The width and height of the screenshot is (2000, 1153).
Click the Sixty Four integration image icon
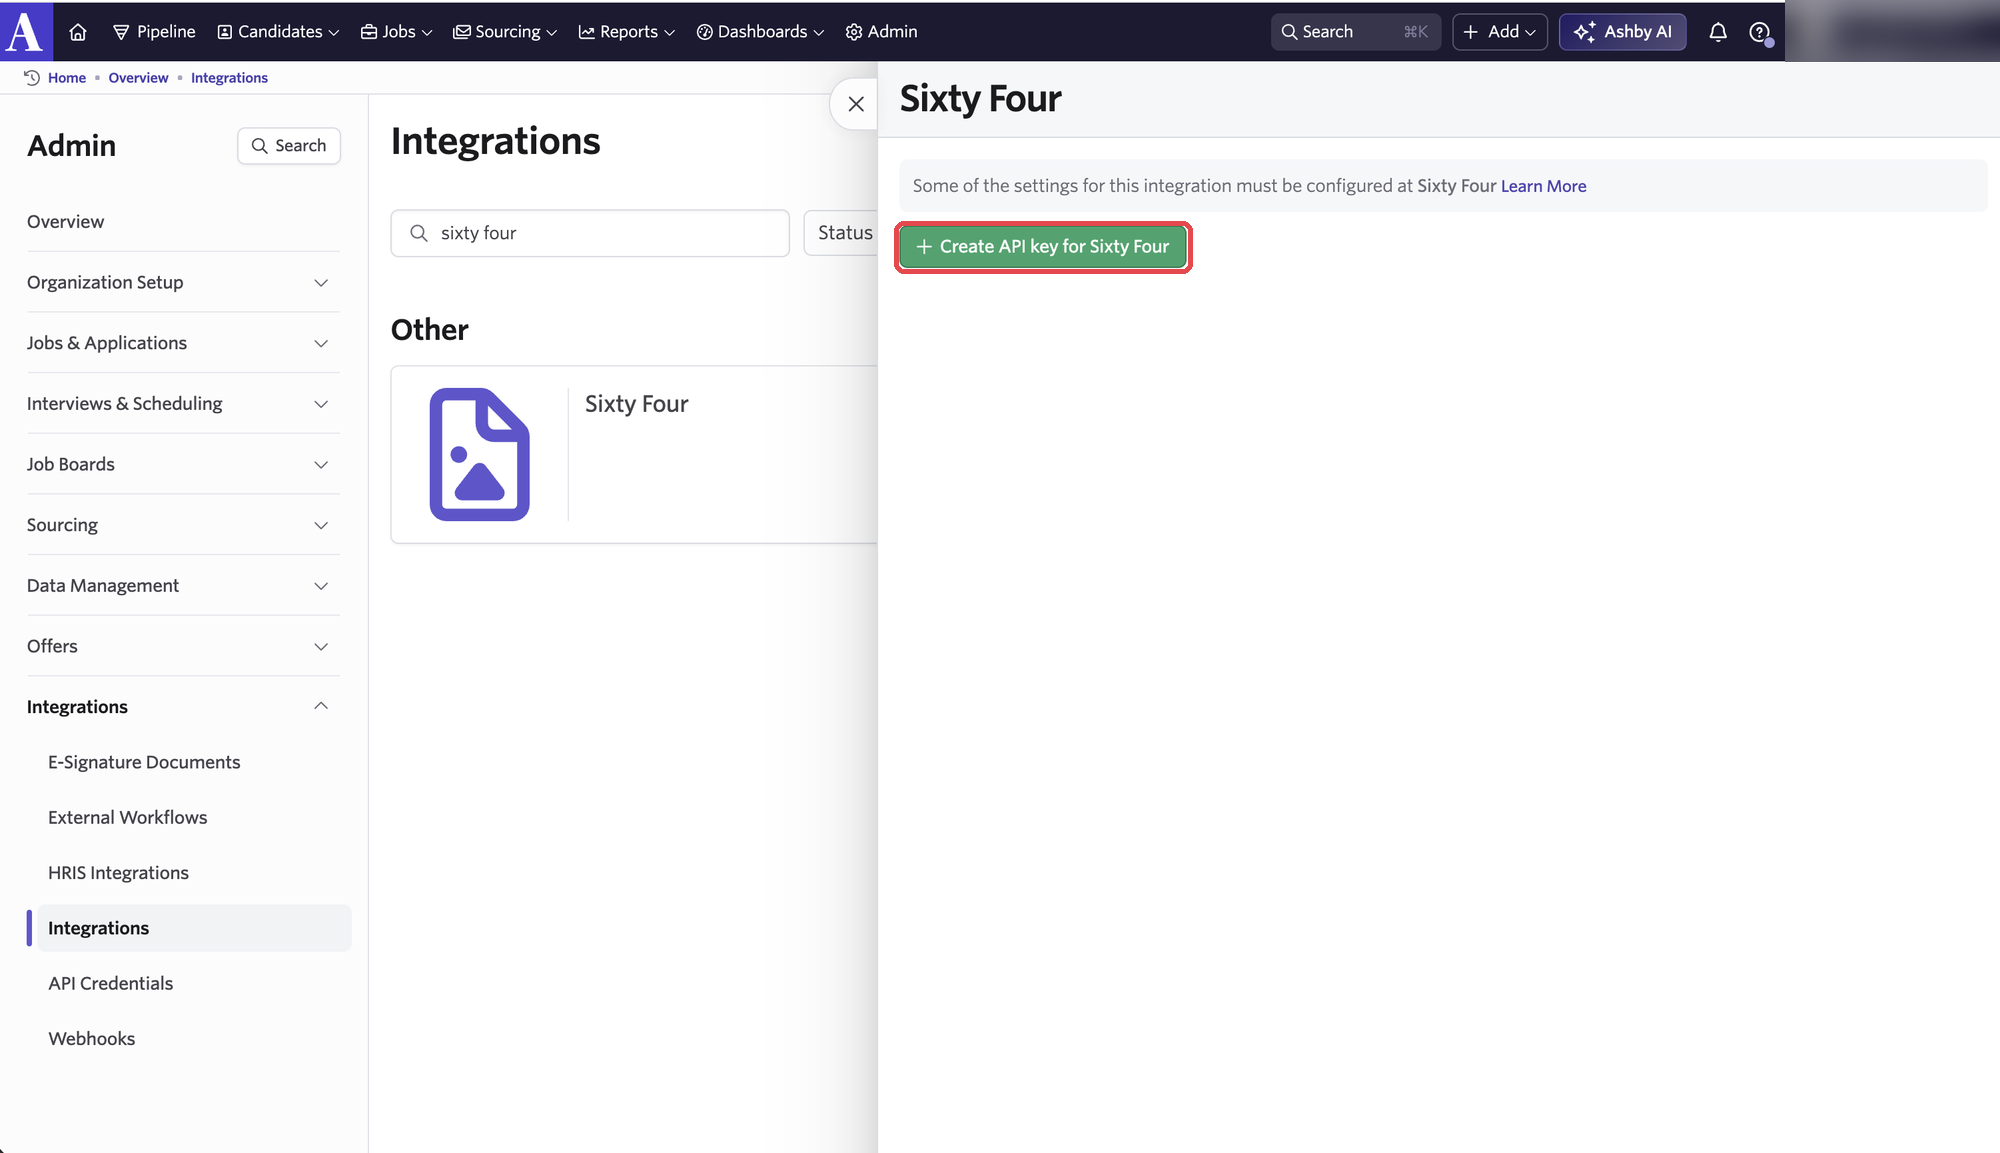pyautogui.click(x=480, y=454)
